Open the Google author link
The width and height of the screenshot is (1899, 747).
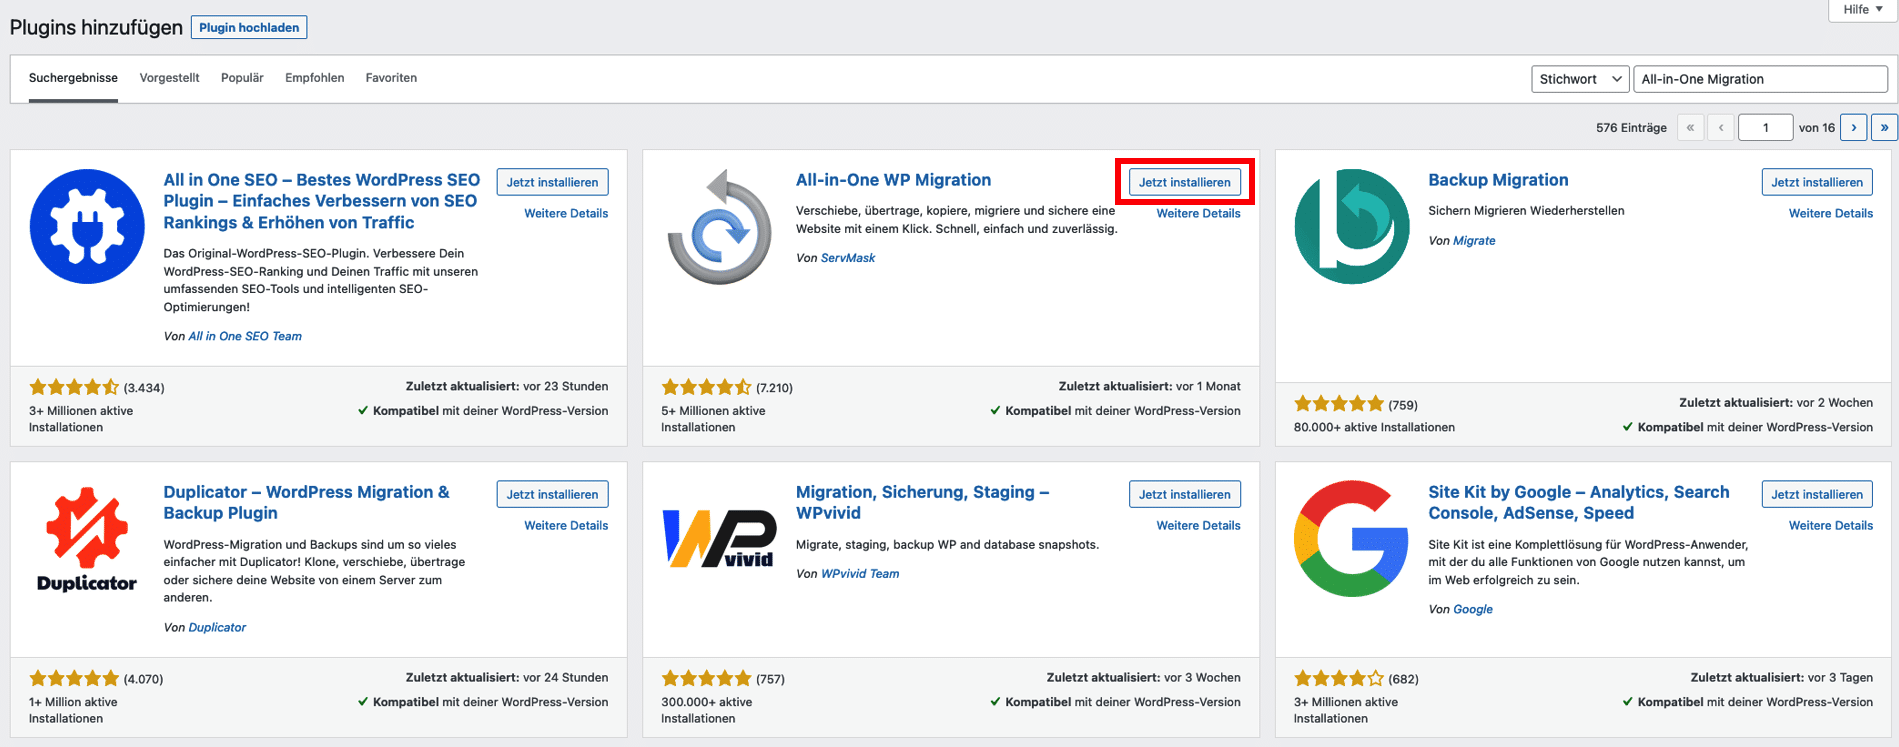click(x=1473, y=609)
